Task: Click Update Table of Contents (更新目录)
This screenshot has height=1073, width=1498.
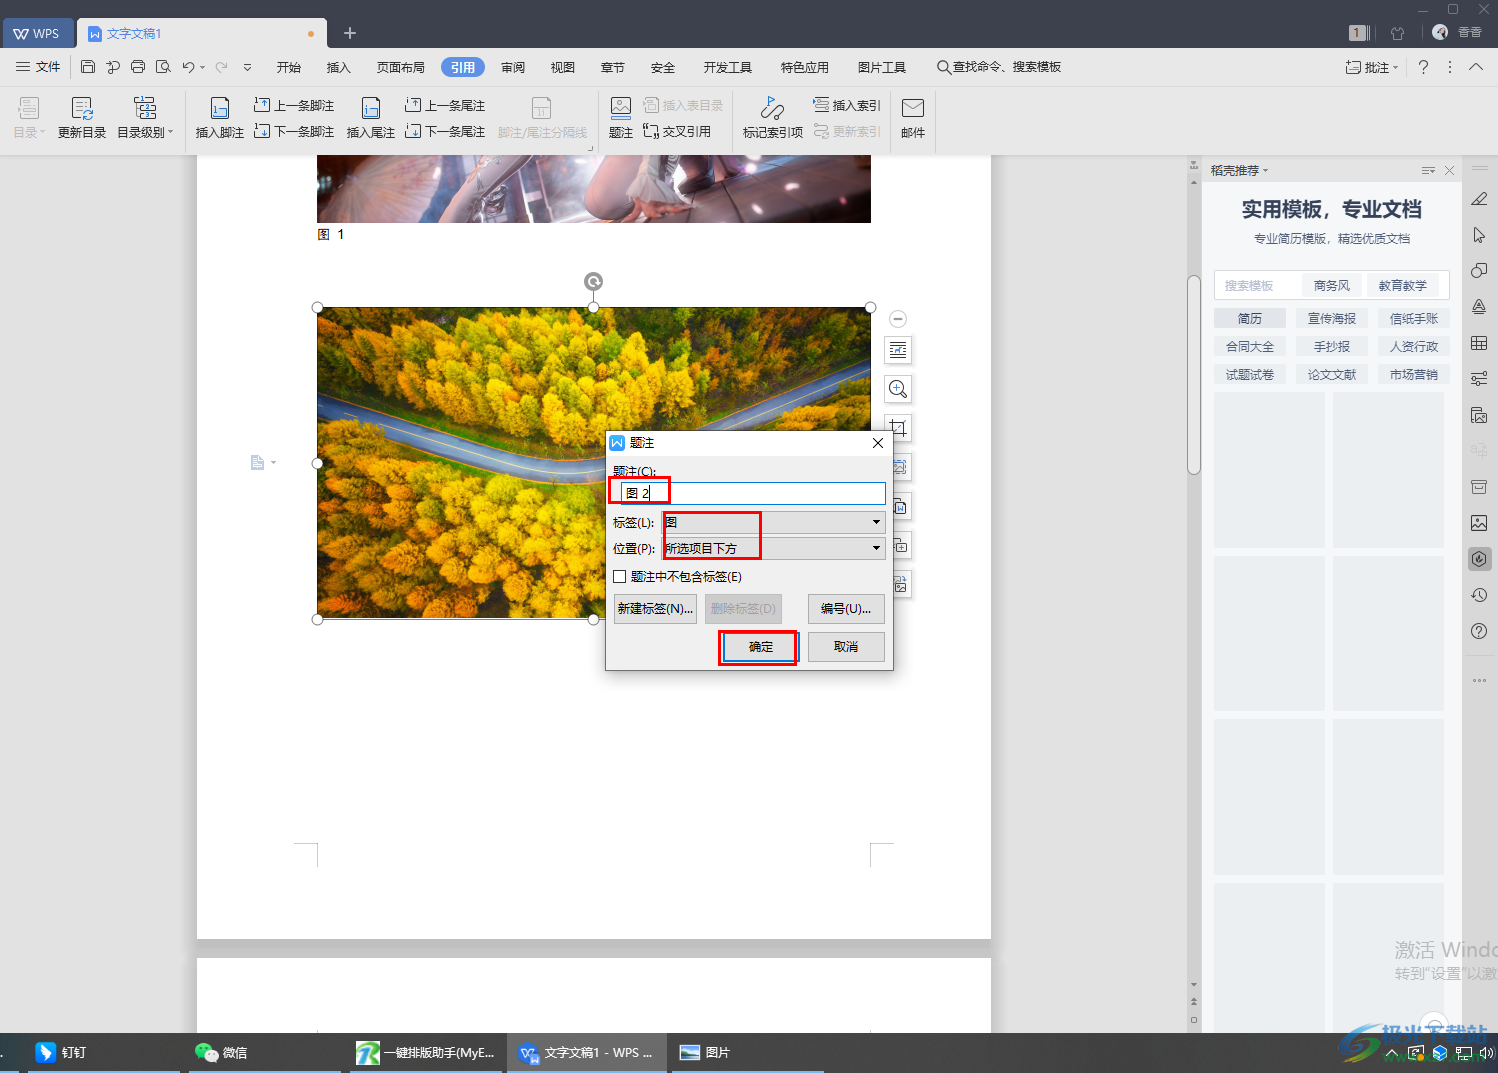Action: point(82,118)
